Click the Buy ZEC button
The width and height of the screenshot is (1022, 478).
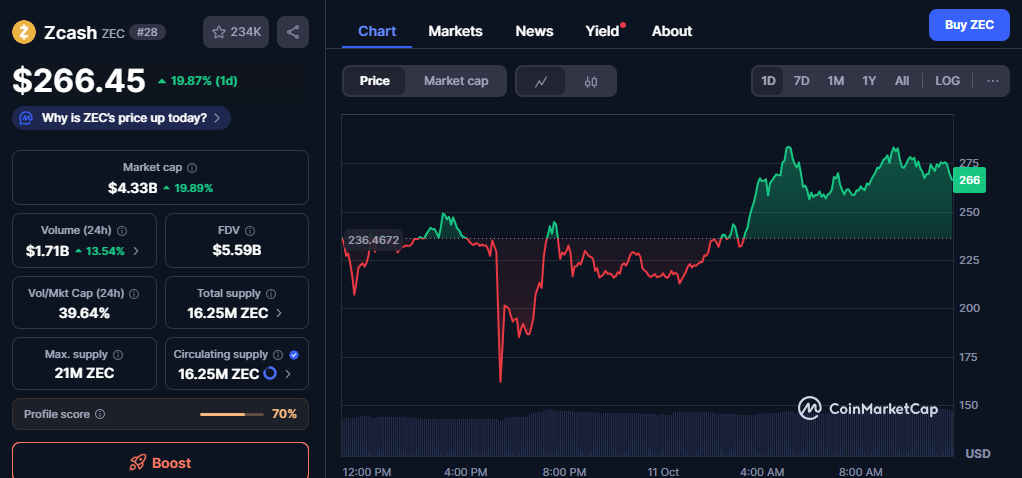point(968,25)
